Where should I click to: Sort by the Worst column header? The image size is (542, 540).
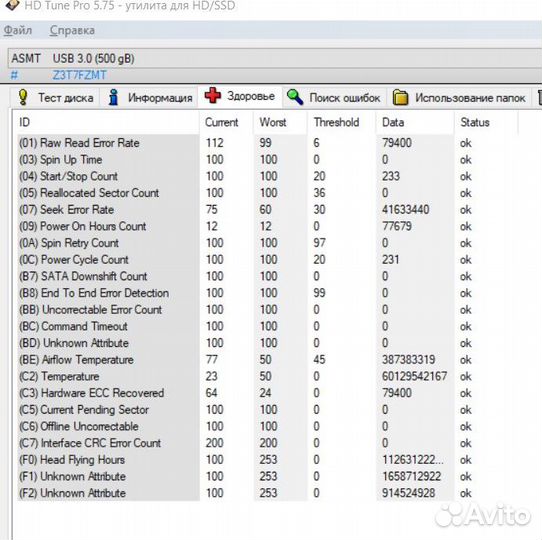pos(280,122)
